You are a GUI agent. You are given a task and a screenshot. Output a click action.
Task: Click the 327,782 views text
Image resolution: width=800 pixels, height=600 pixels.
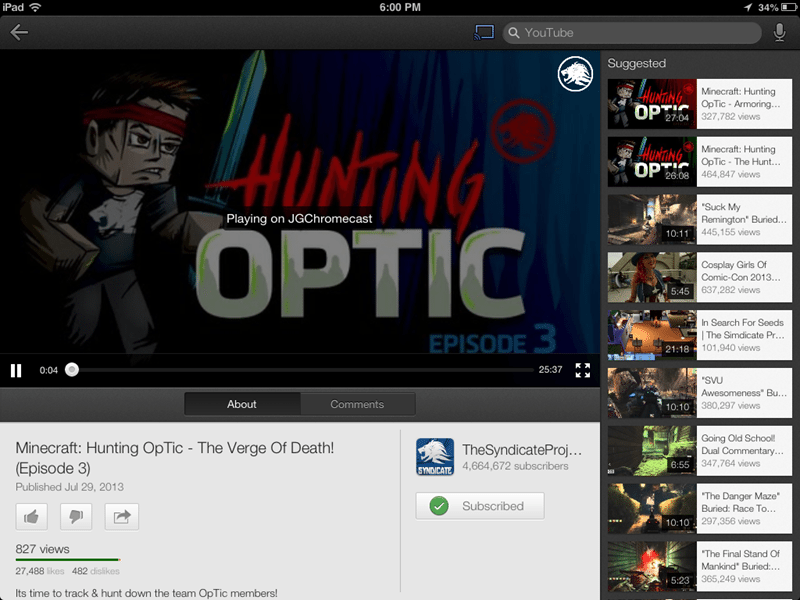[731, 117]
